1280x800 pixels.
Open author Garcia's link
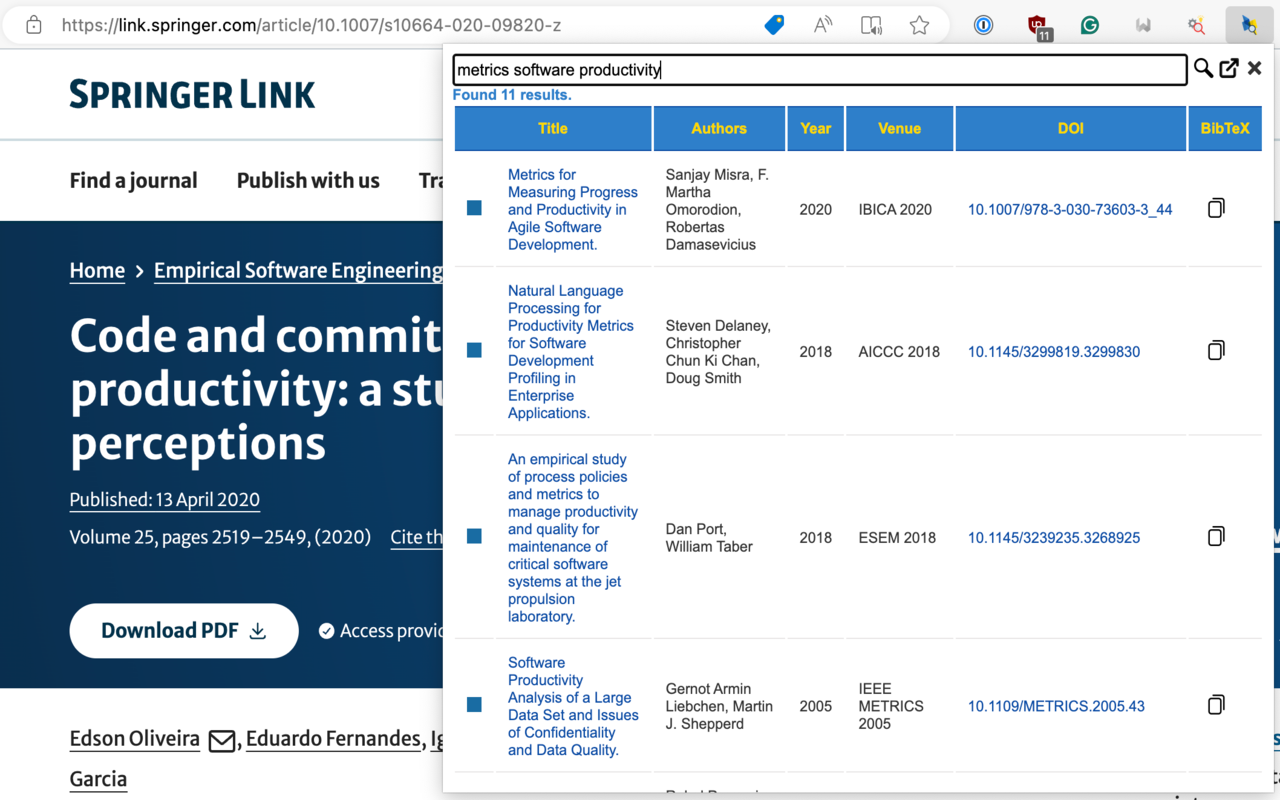click(98, 779)
